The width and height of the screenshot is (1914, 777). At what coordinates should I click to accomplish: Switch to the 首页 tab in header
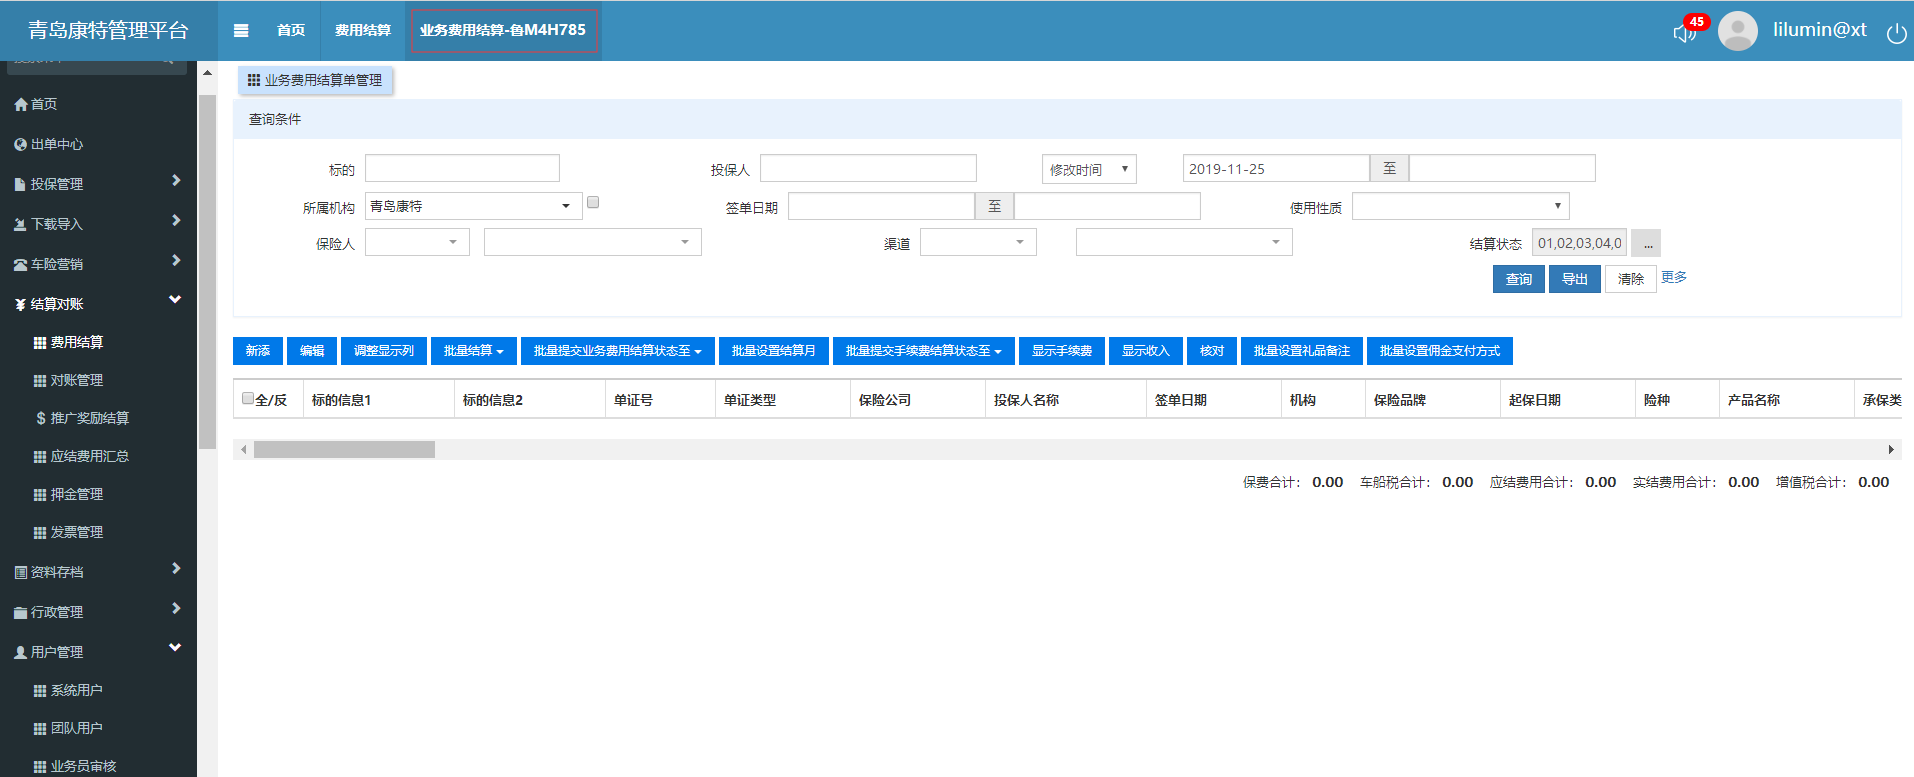(x=291, y=30)
